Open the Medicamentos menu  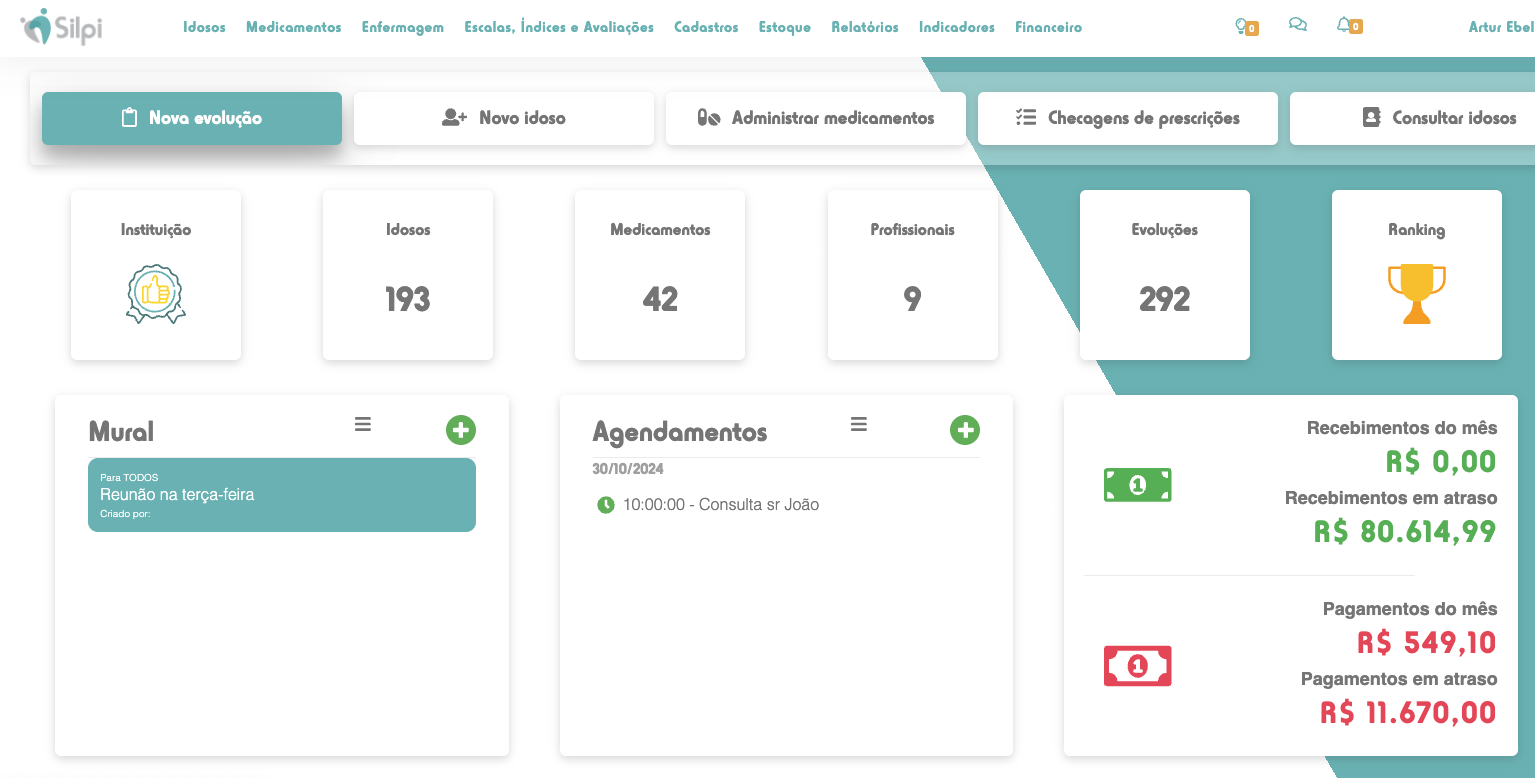(293, 27)
